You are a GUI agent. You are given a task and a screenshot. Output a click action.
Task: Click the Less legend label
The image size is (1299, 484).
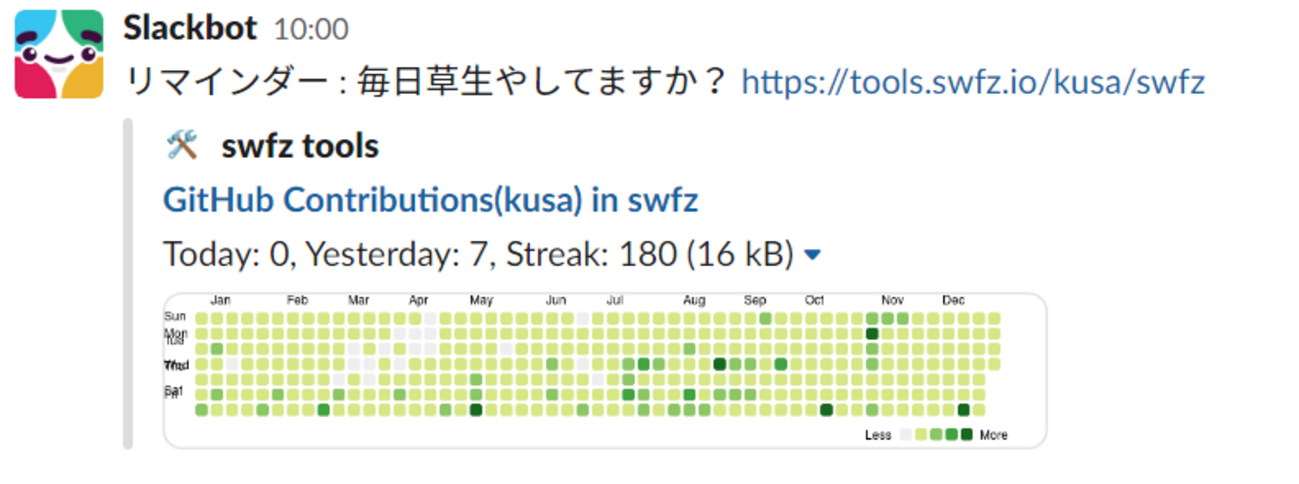point(878,435)
